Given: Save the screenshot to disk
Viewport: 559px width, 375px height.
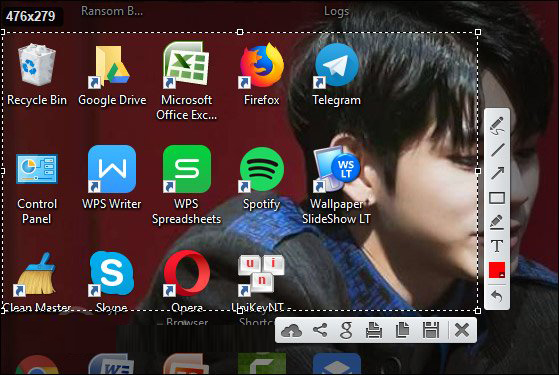Looking at the screenshot, I should [431, 330].
